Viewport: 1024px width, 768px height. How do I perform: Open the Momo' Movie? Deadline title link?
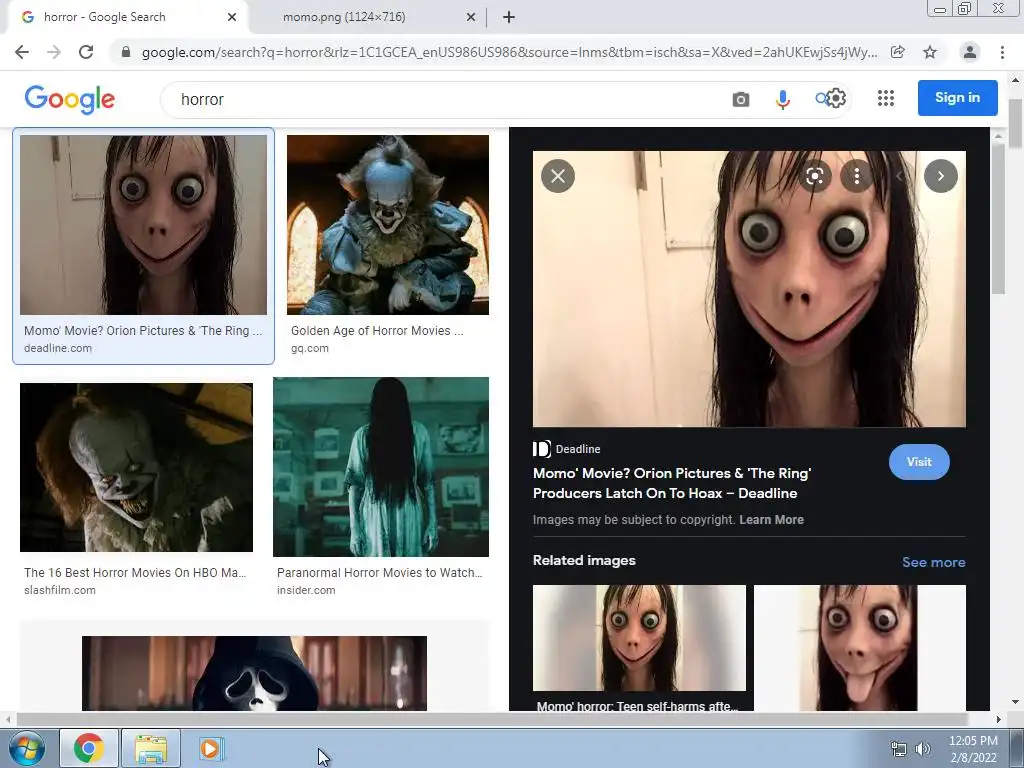click(x=672, y=483)
